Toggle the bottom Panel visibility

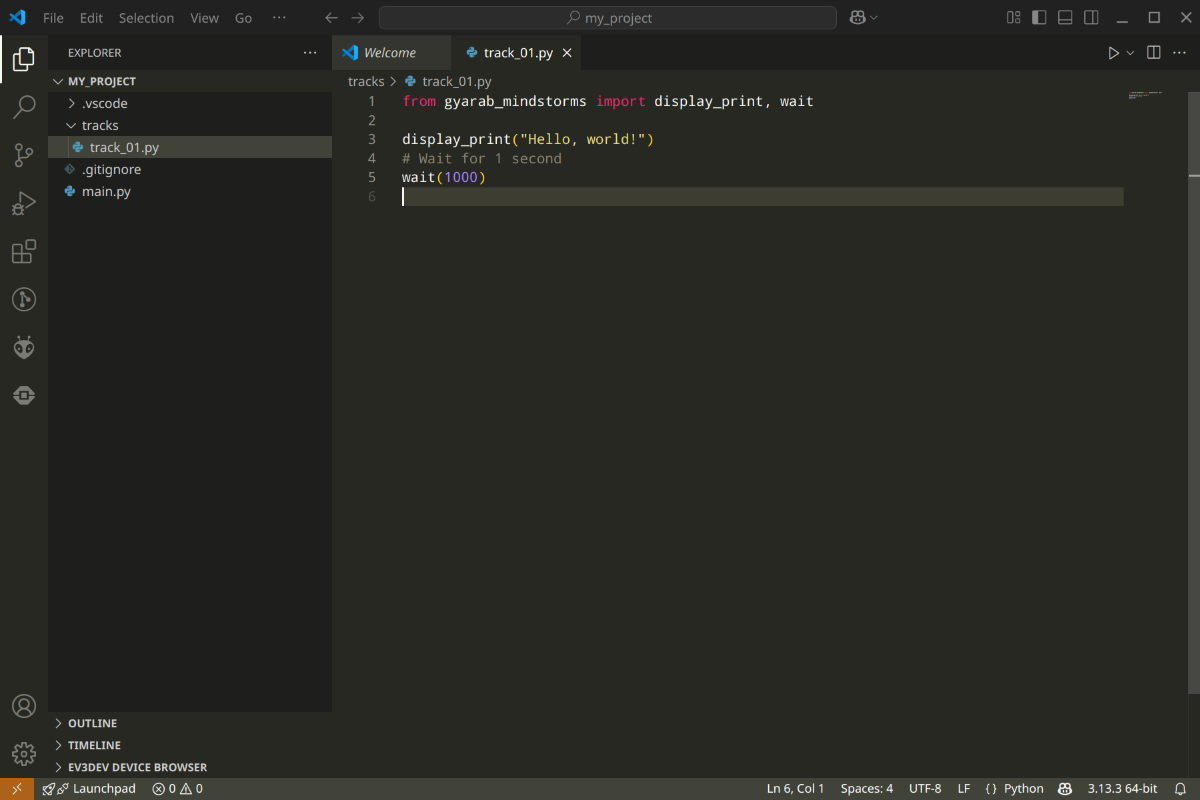pyautogui.click(x=1066, y=18)
